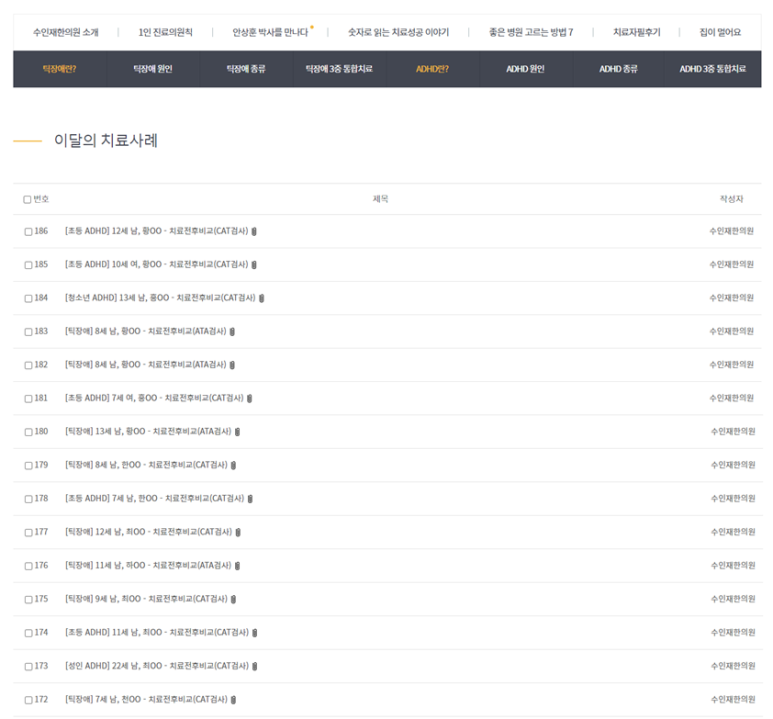
Task: Open the attachment icon in row 178
Action: coord(250,499)
